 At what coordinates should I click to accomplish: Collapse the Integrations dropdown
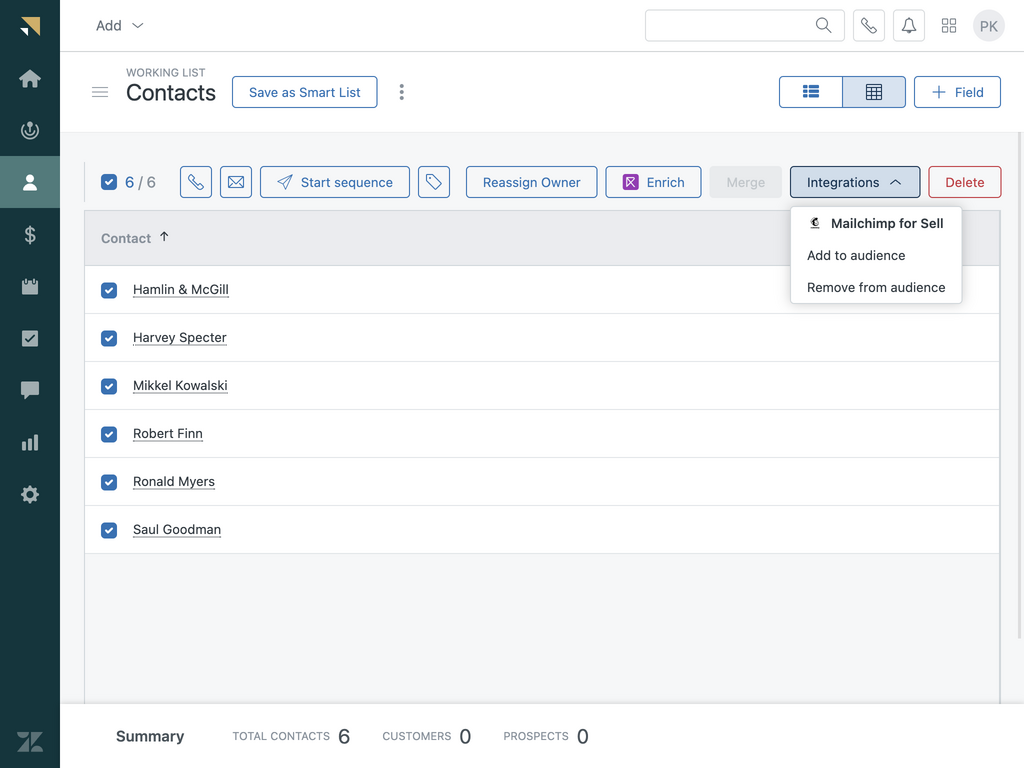click(855, 182)
